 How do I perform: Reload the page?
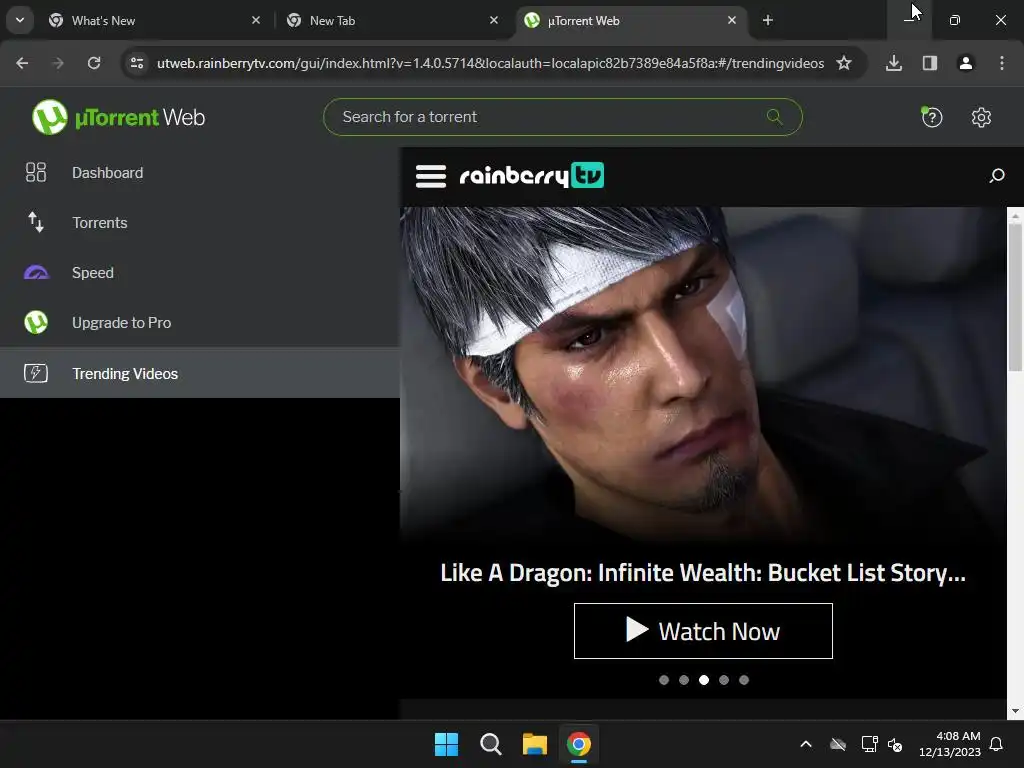tap(94, 63)
